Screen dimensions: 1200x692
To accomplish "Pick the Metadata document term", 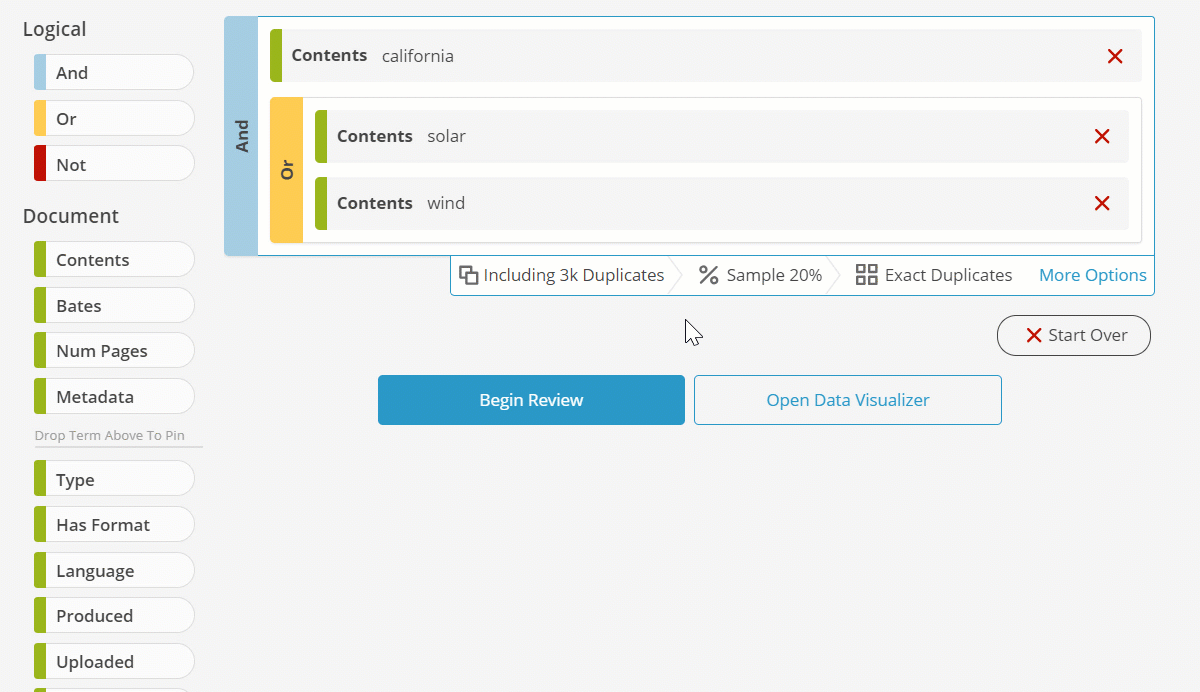I will pos(95,397).
